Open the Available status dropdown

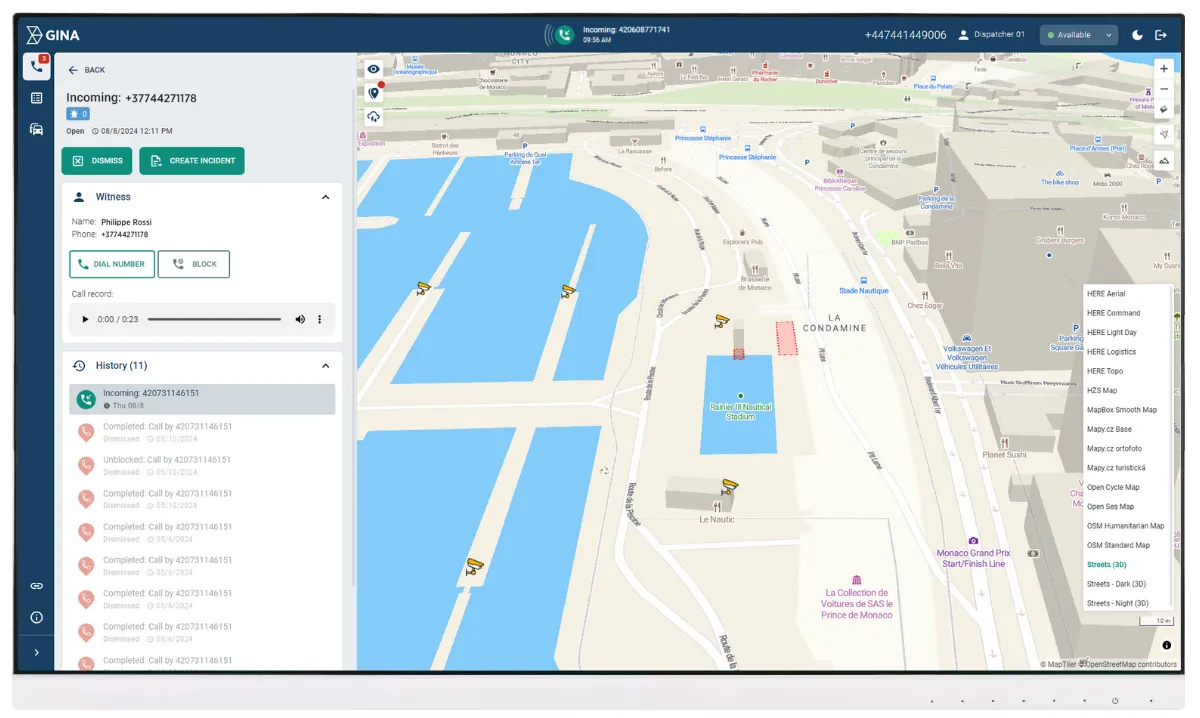(x=1078, y=35)
